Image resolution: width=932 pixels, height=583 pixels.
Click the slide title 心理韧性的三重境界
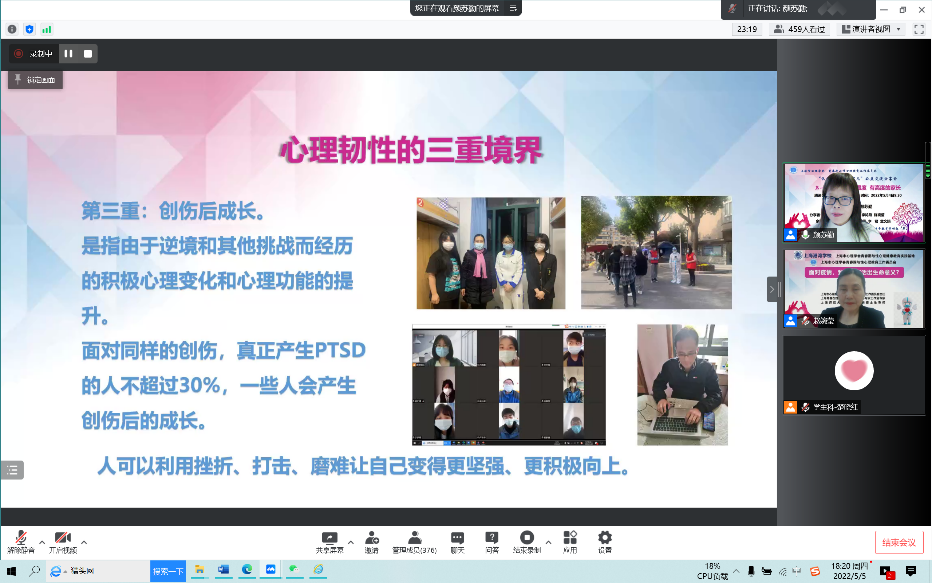click(x=411, y=150)
